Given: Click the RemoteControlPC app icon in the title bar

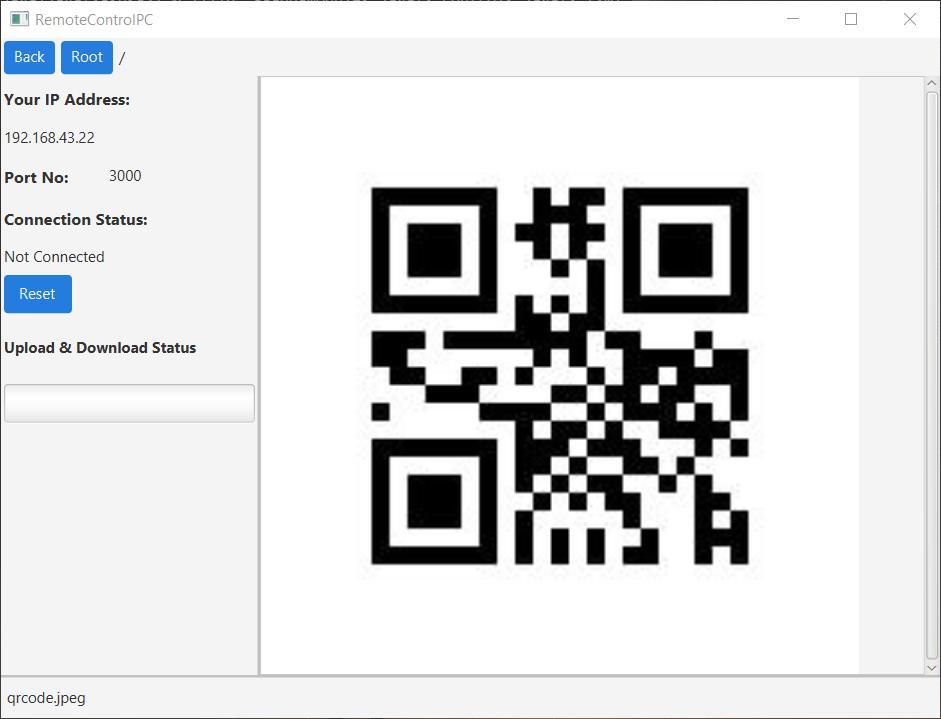Looking at the screenshot, I should [x=19, y=19].
